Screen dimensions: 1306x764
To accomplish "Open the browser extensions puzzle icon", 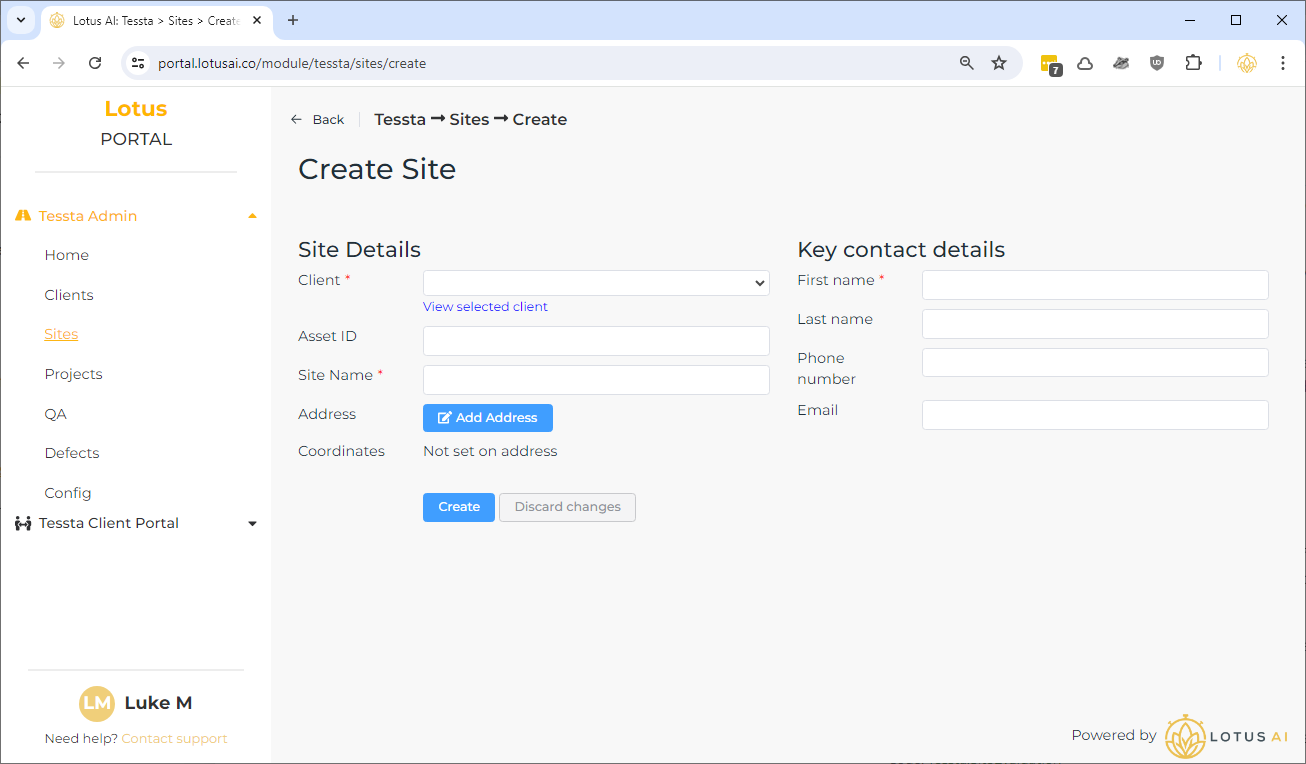I will click(1193, 63).
